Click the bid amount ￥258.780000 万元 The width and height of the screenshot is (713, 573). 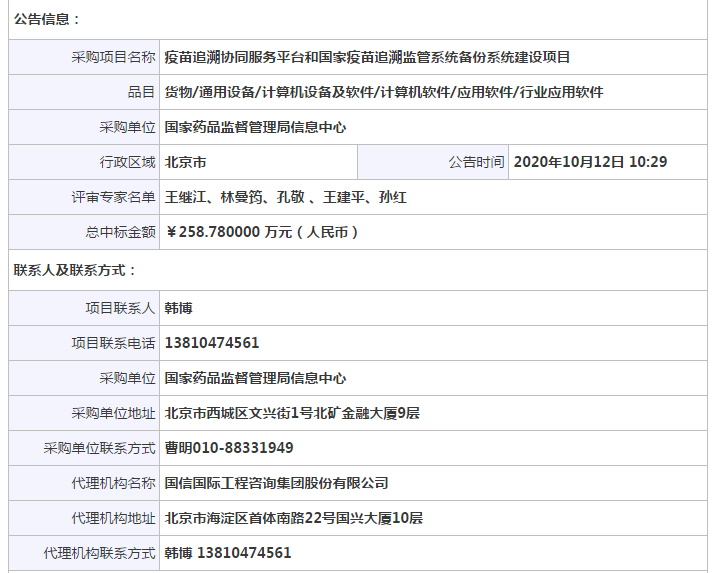point(262,232)
